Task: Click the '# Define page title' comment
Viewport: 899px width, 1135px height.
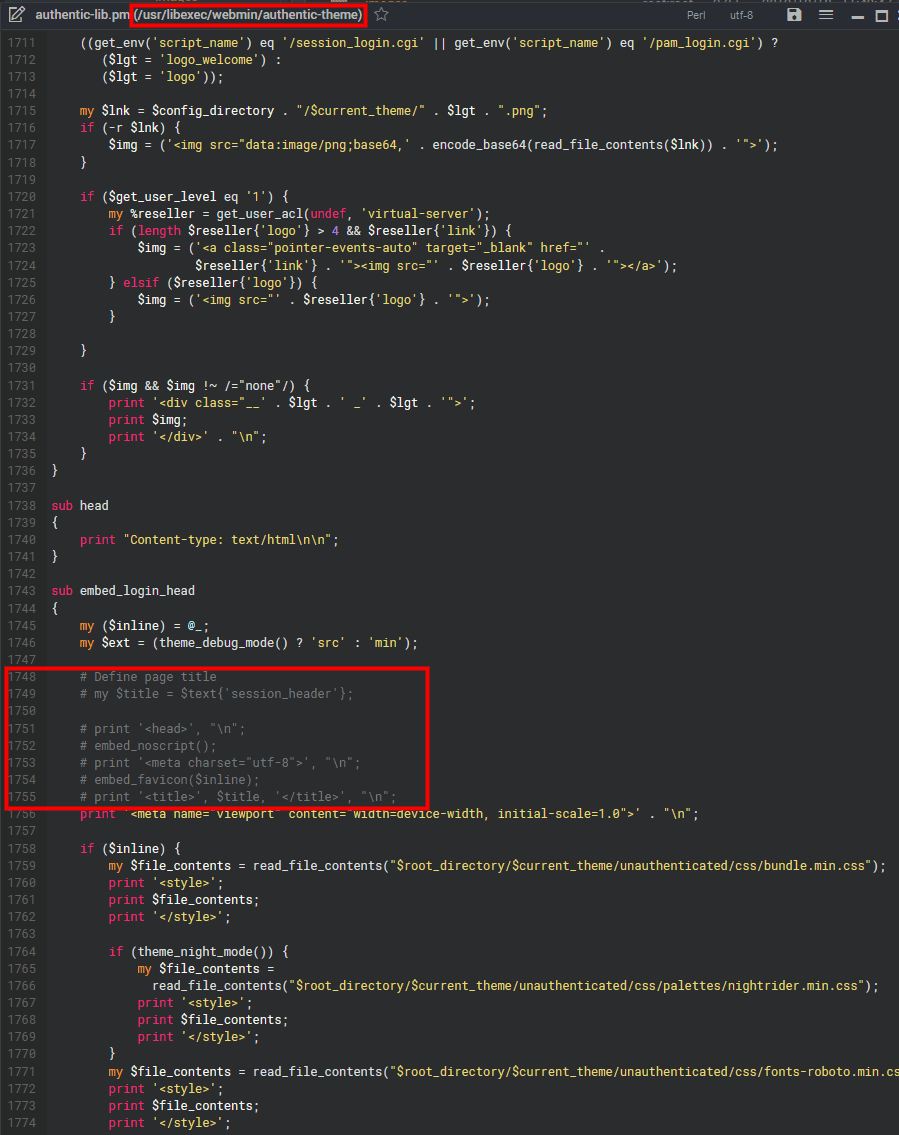Action: (148, 677)
